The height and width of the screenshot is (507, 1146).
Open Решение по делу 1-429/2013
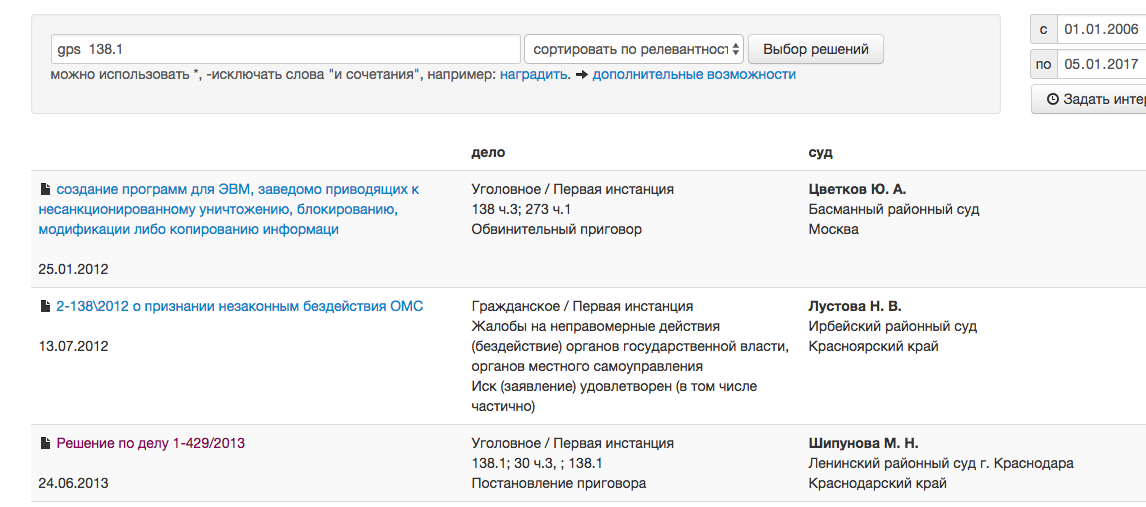(150, 443)
